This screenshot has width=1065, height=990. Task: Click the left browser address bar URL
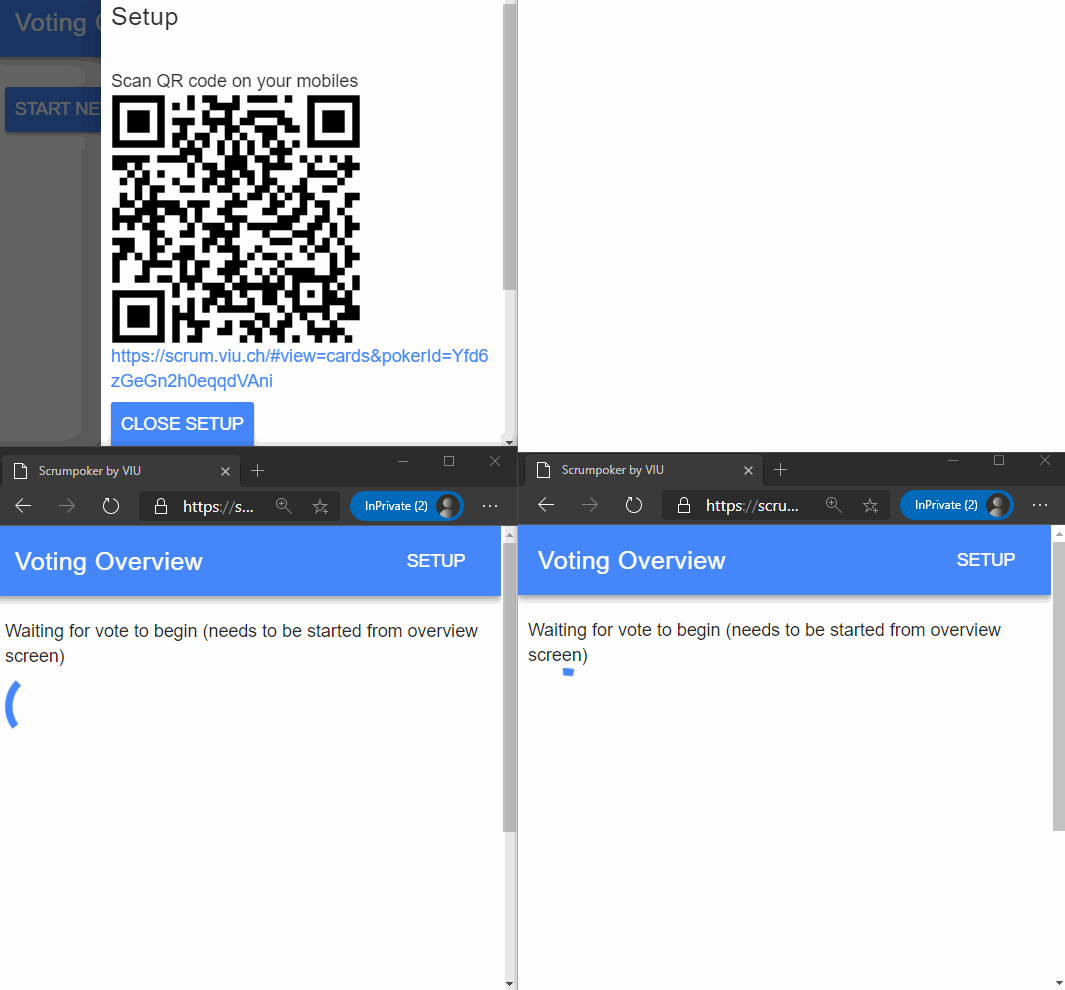pos(218,506)
